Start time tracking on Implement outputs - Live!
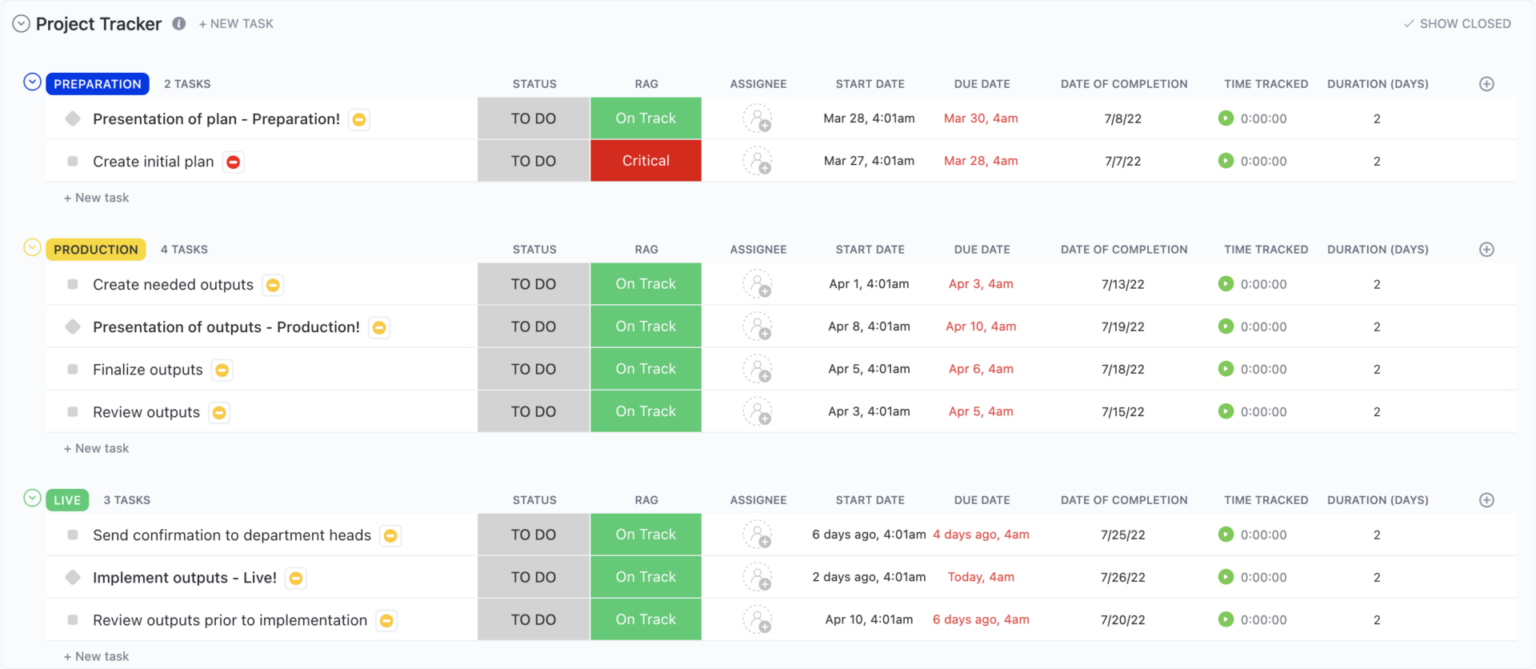Viewport: 1536px width, 669px height. coord(1226,576)
